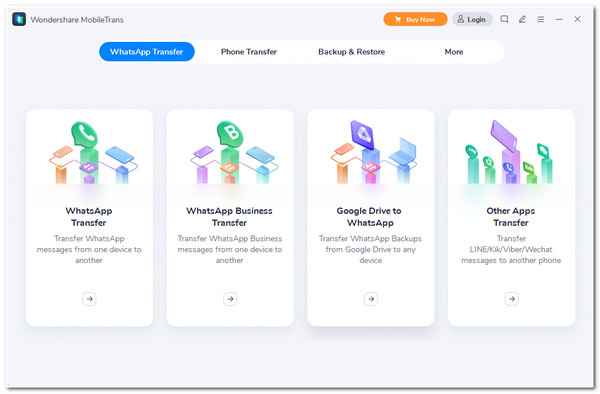The width and height of the screenshot is (600, 394).
Task: Click the 'WhatsApp Business Transfer' card title
Action: (229, 217)
